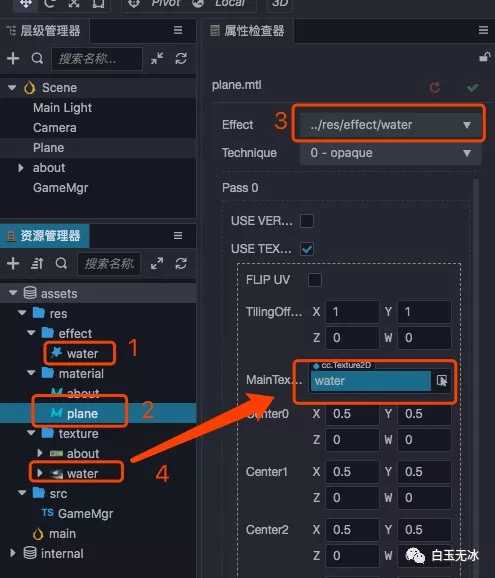Enable the FLIP UV checkbox
Image resolution: width=495 pixels, height=578 pixels.
pyautogui.click(x=314, y=280)
